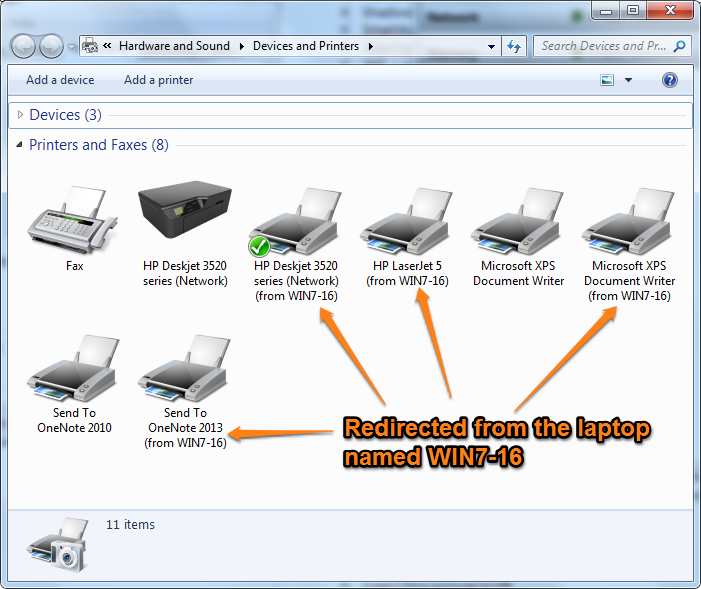701x589 pixels.
Task: Click the details pane printer and camera icon
Action: pyautogui.click(x=58, y=545)
